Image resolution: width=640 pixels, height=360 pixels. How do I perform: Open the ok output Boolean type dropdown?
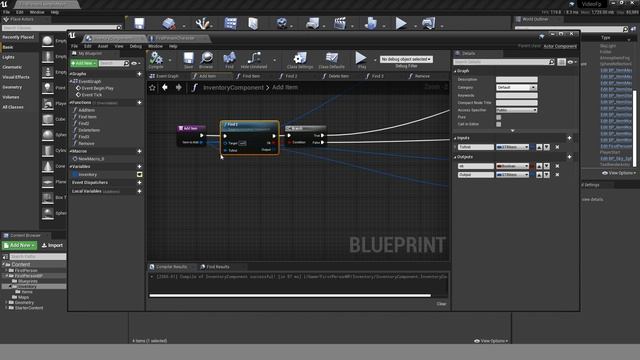[x=512, y=166]
